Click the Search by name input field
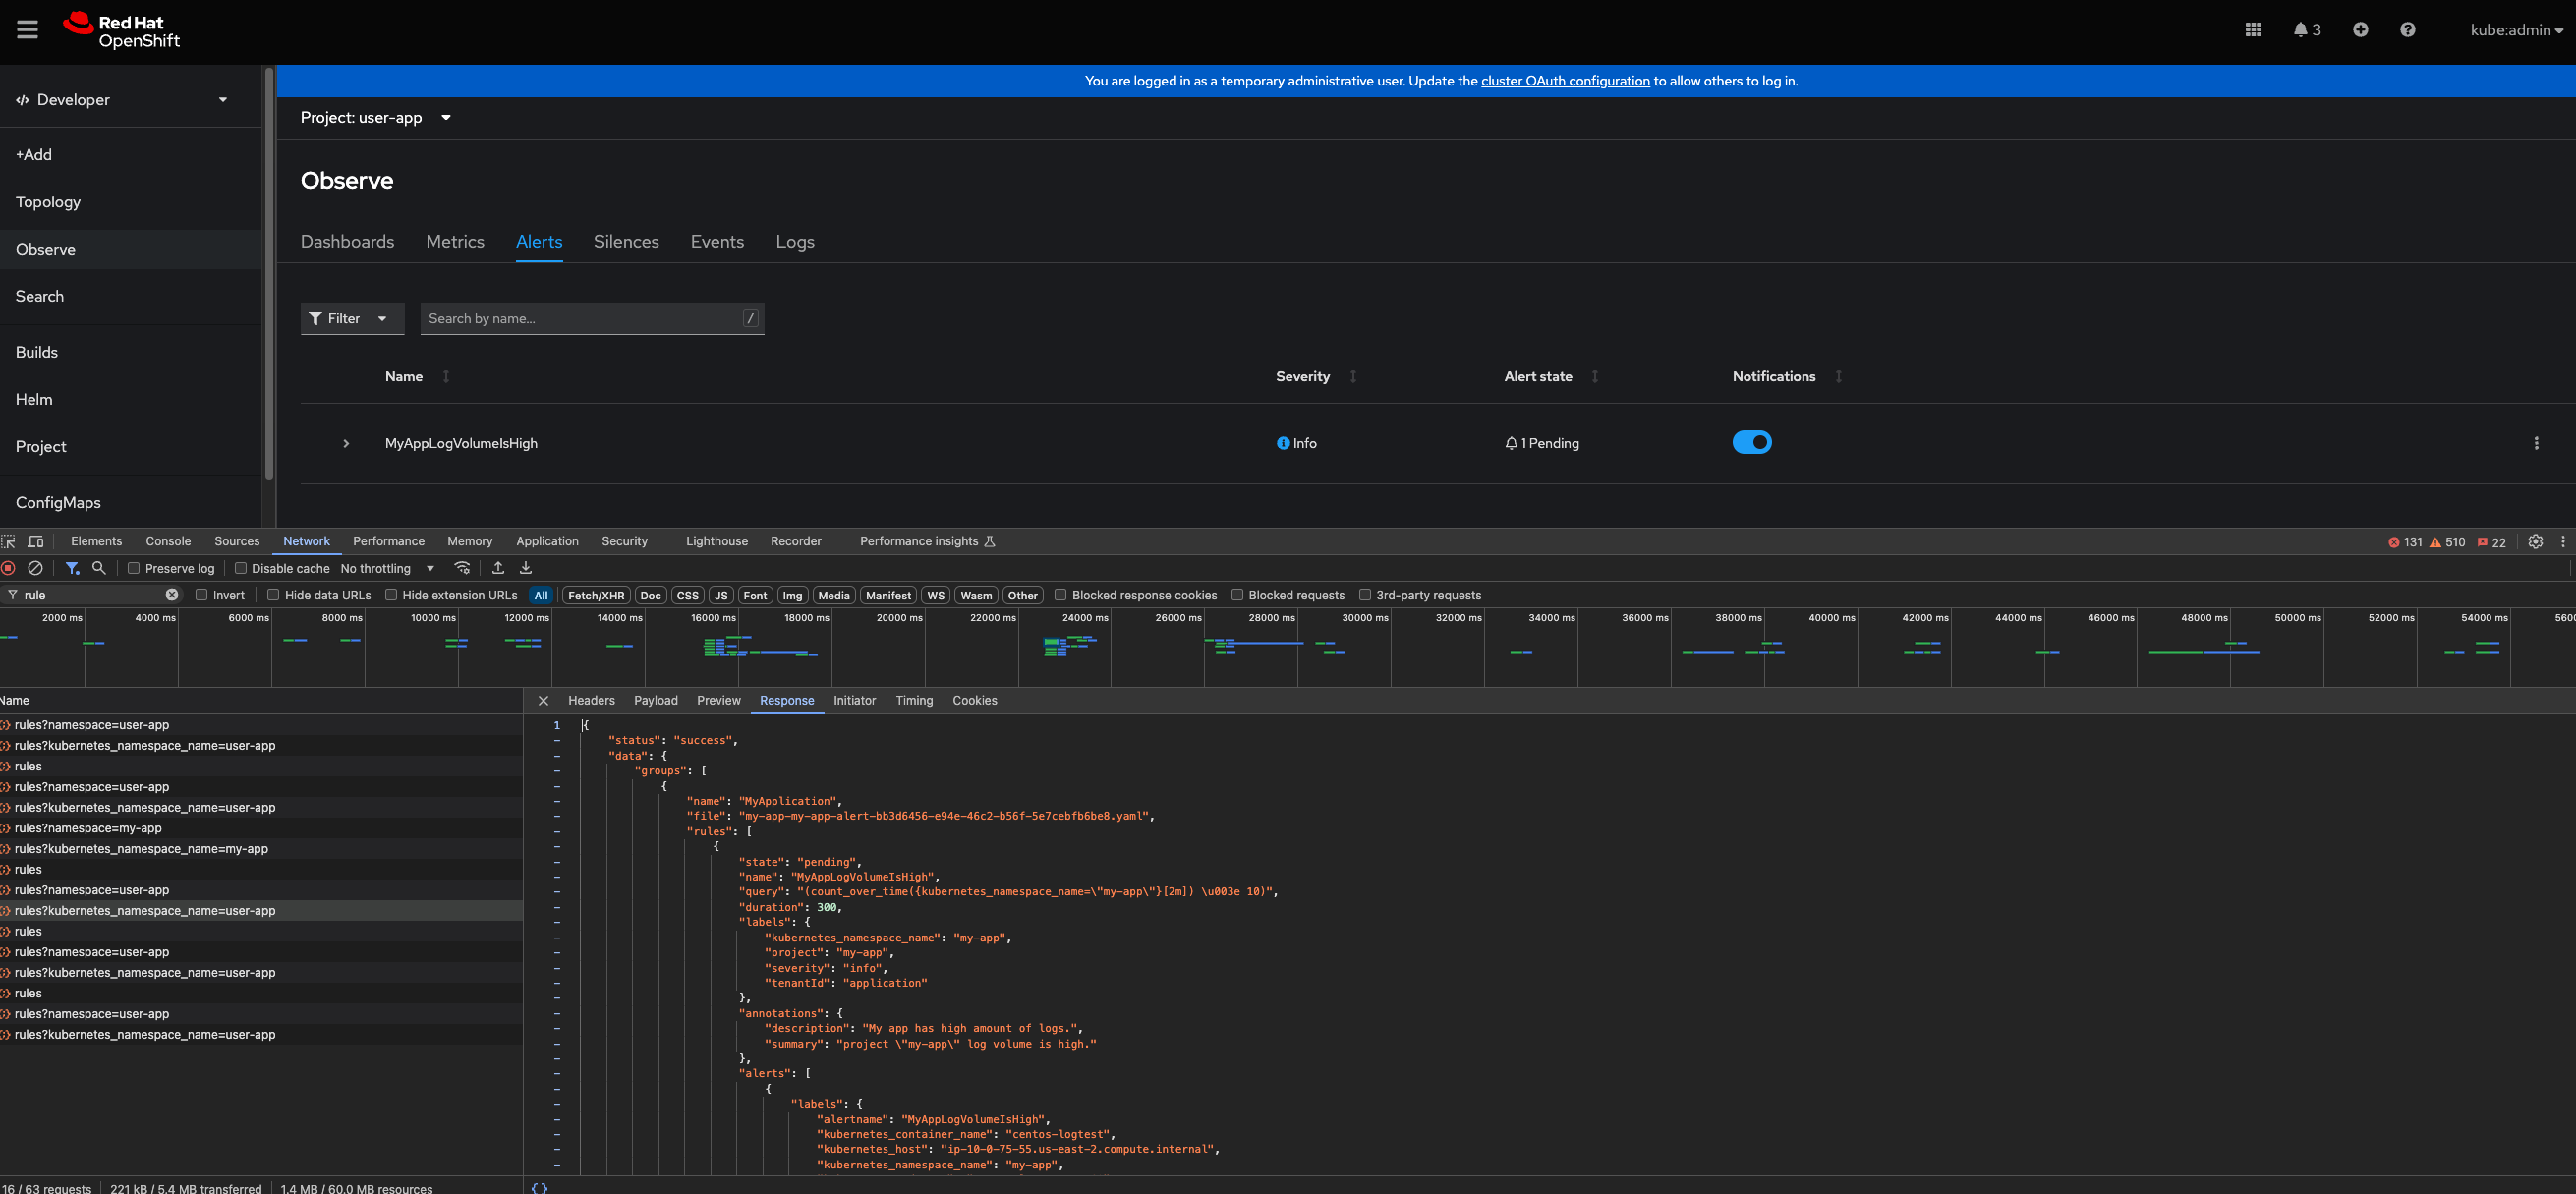2576x1194 pixels. point(580,318)
